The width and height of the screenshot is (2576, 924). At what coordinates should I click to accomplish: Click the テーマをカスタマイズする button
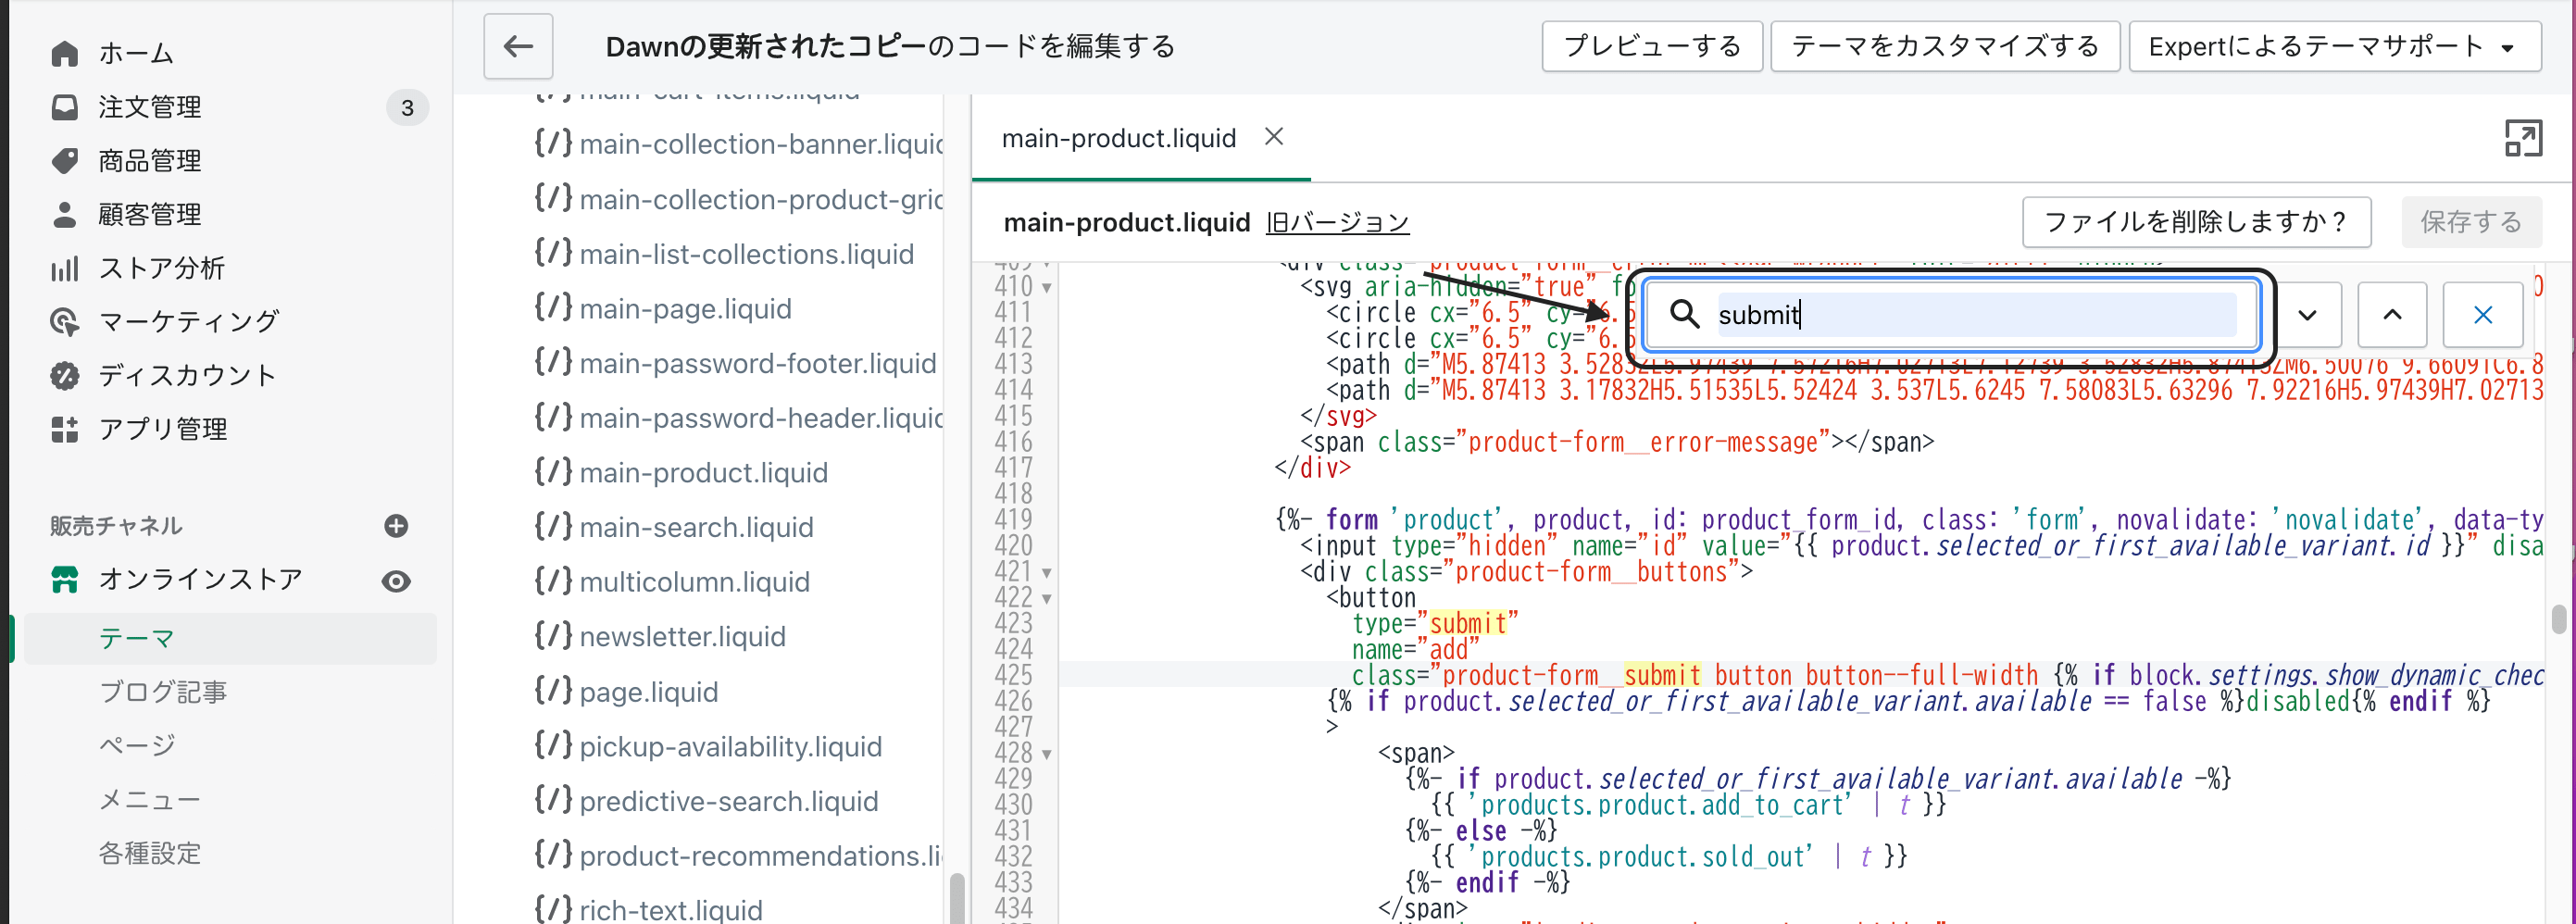[x=1944, y=46]
